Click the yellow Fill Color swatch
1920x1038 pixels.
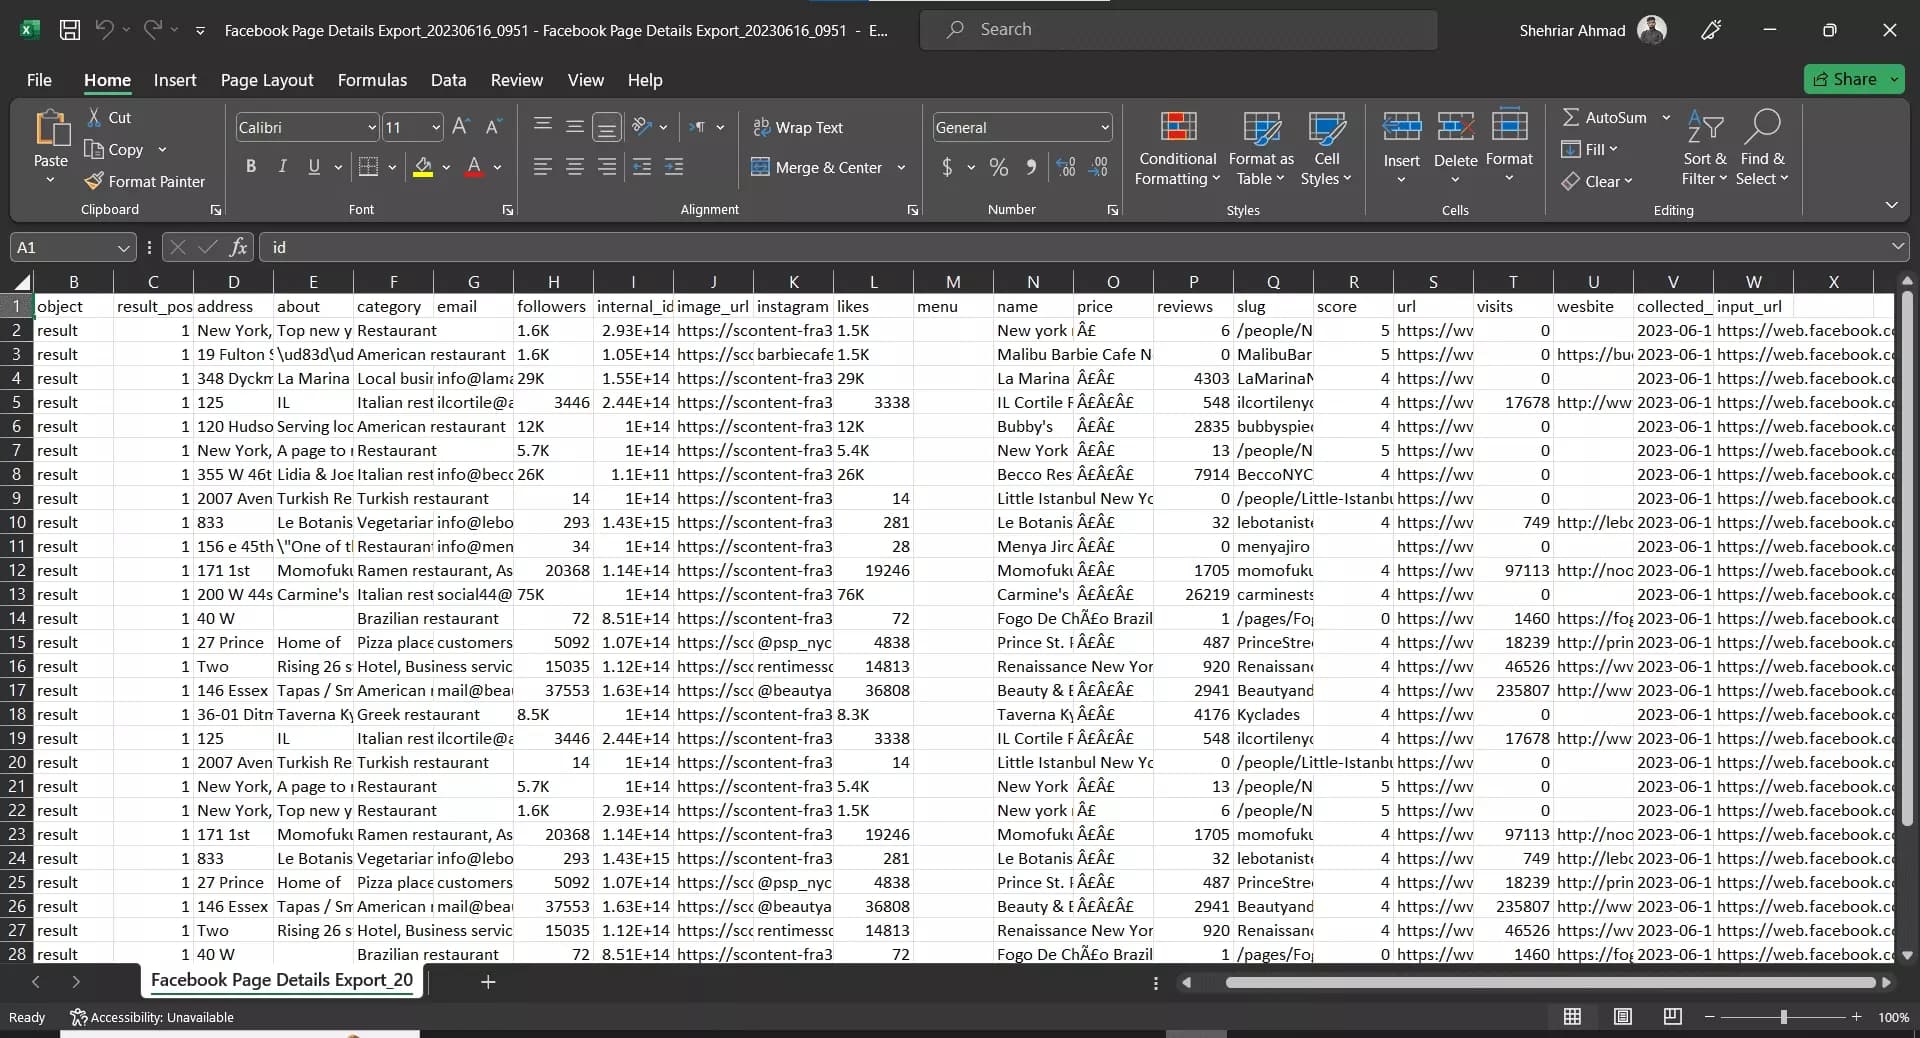pyautogui.click(x=423, y=167)
